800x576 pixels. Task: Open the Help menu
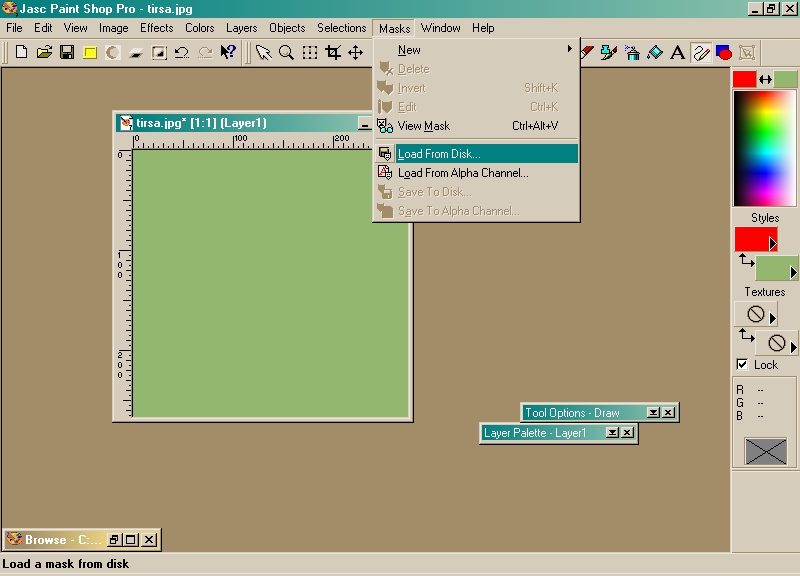pyautogui.click(x=483, y=28)
